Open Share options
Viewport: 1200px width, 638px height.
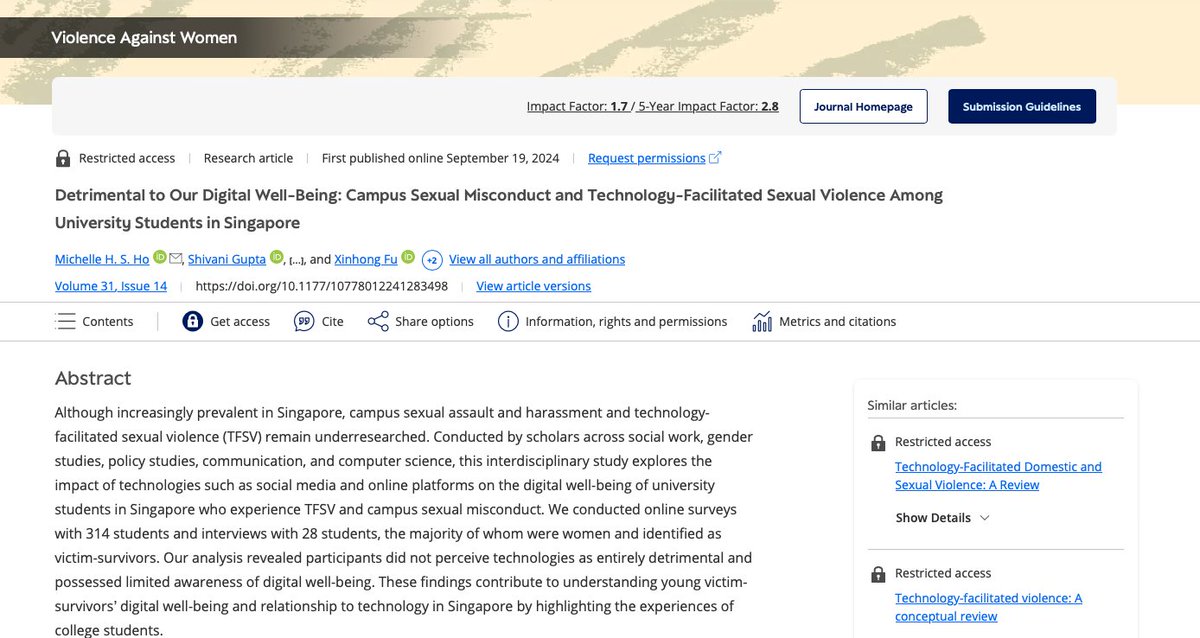(x=421, y=321)
